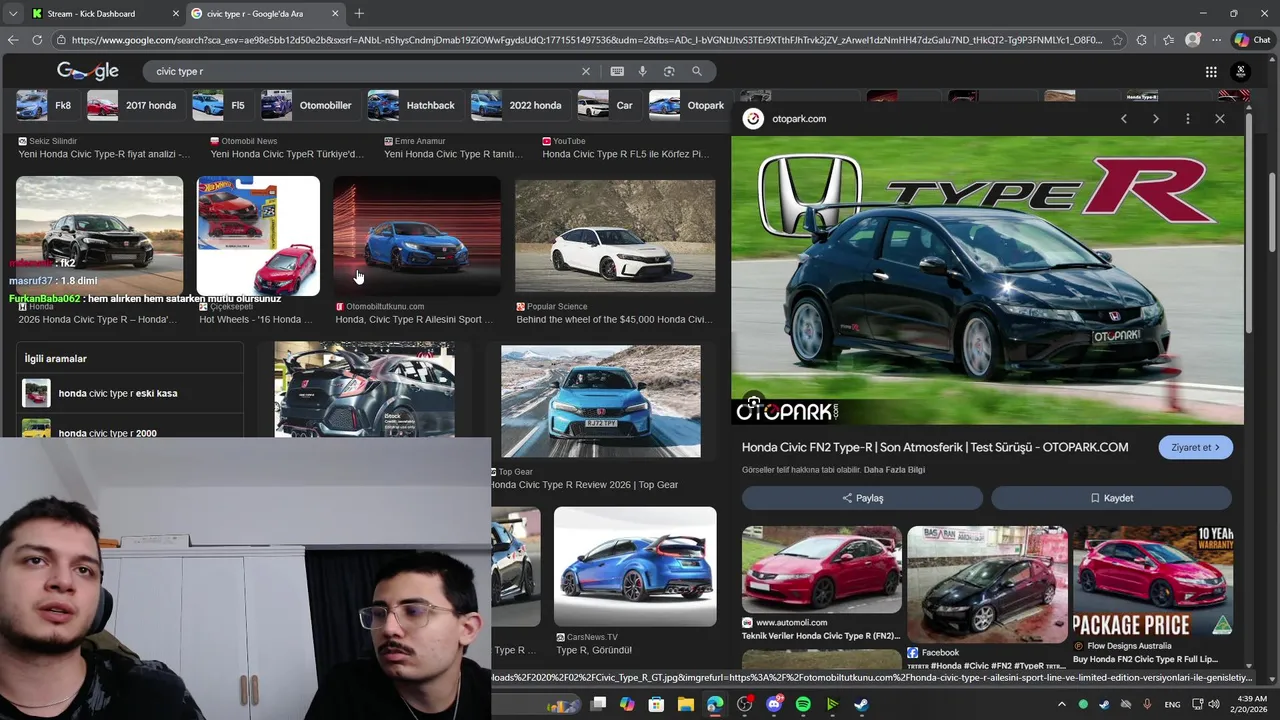Go back with browser back arrow
The width and height of the screenshot is (1280, 720).
pos(13,40)
